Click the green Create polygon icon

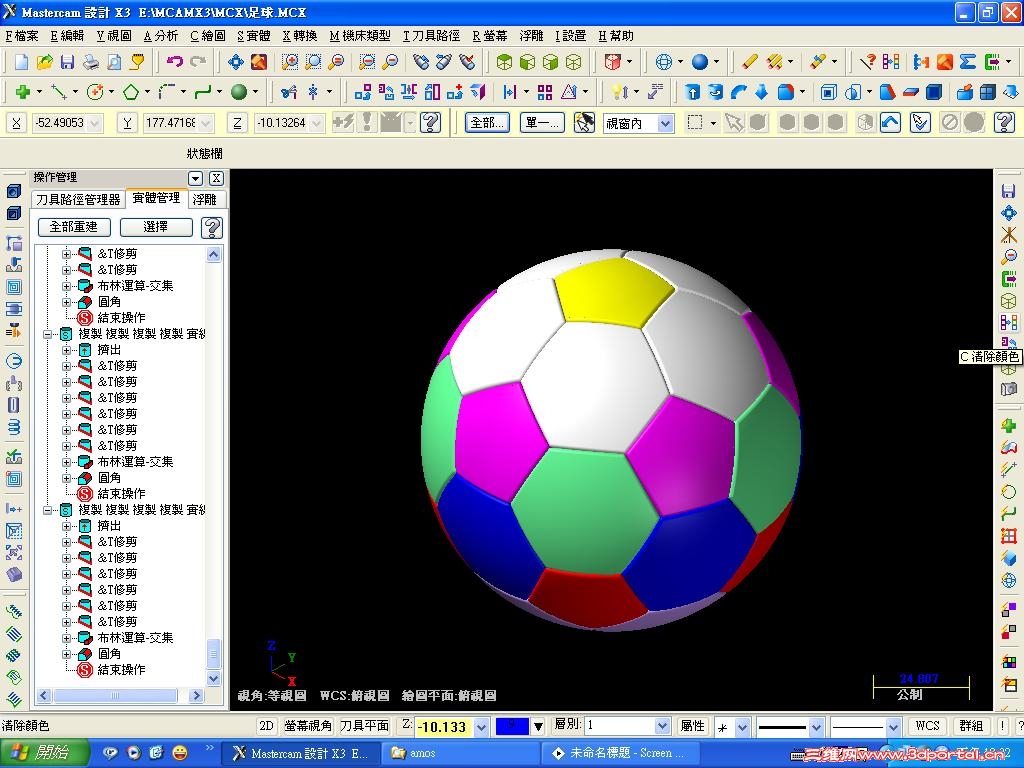pyautogui.click(x=131, y=92)
